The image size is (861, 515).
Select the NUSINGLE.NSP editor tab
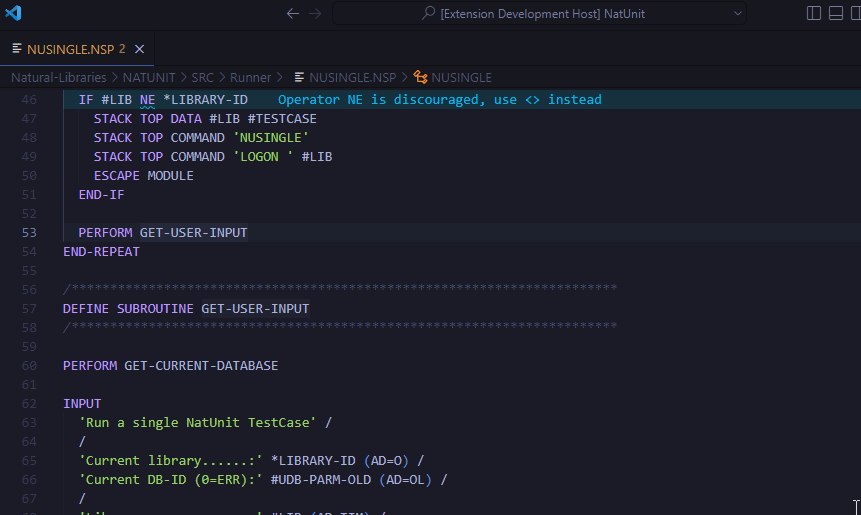[77, 49]
